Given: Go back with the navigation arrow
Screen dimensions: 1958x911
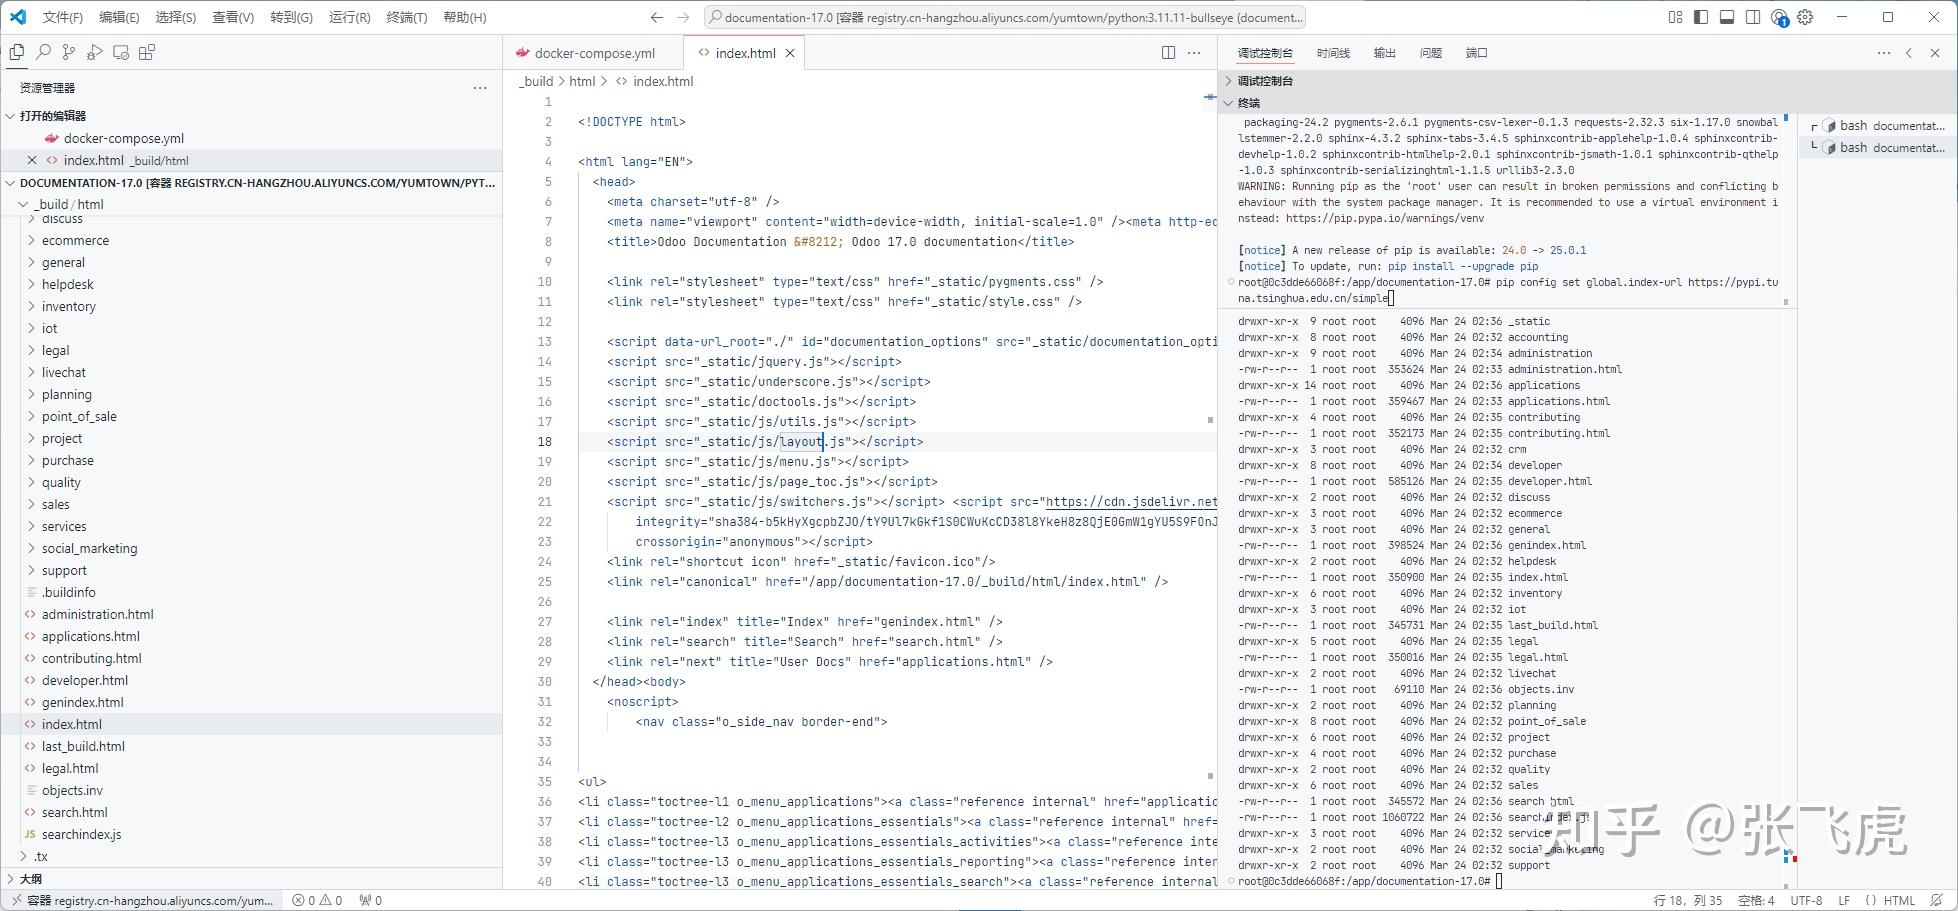Looking at the screenshot, I should click(x=656, y=17).
